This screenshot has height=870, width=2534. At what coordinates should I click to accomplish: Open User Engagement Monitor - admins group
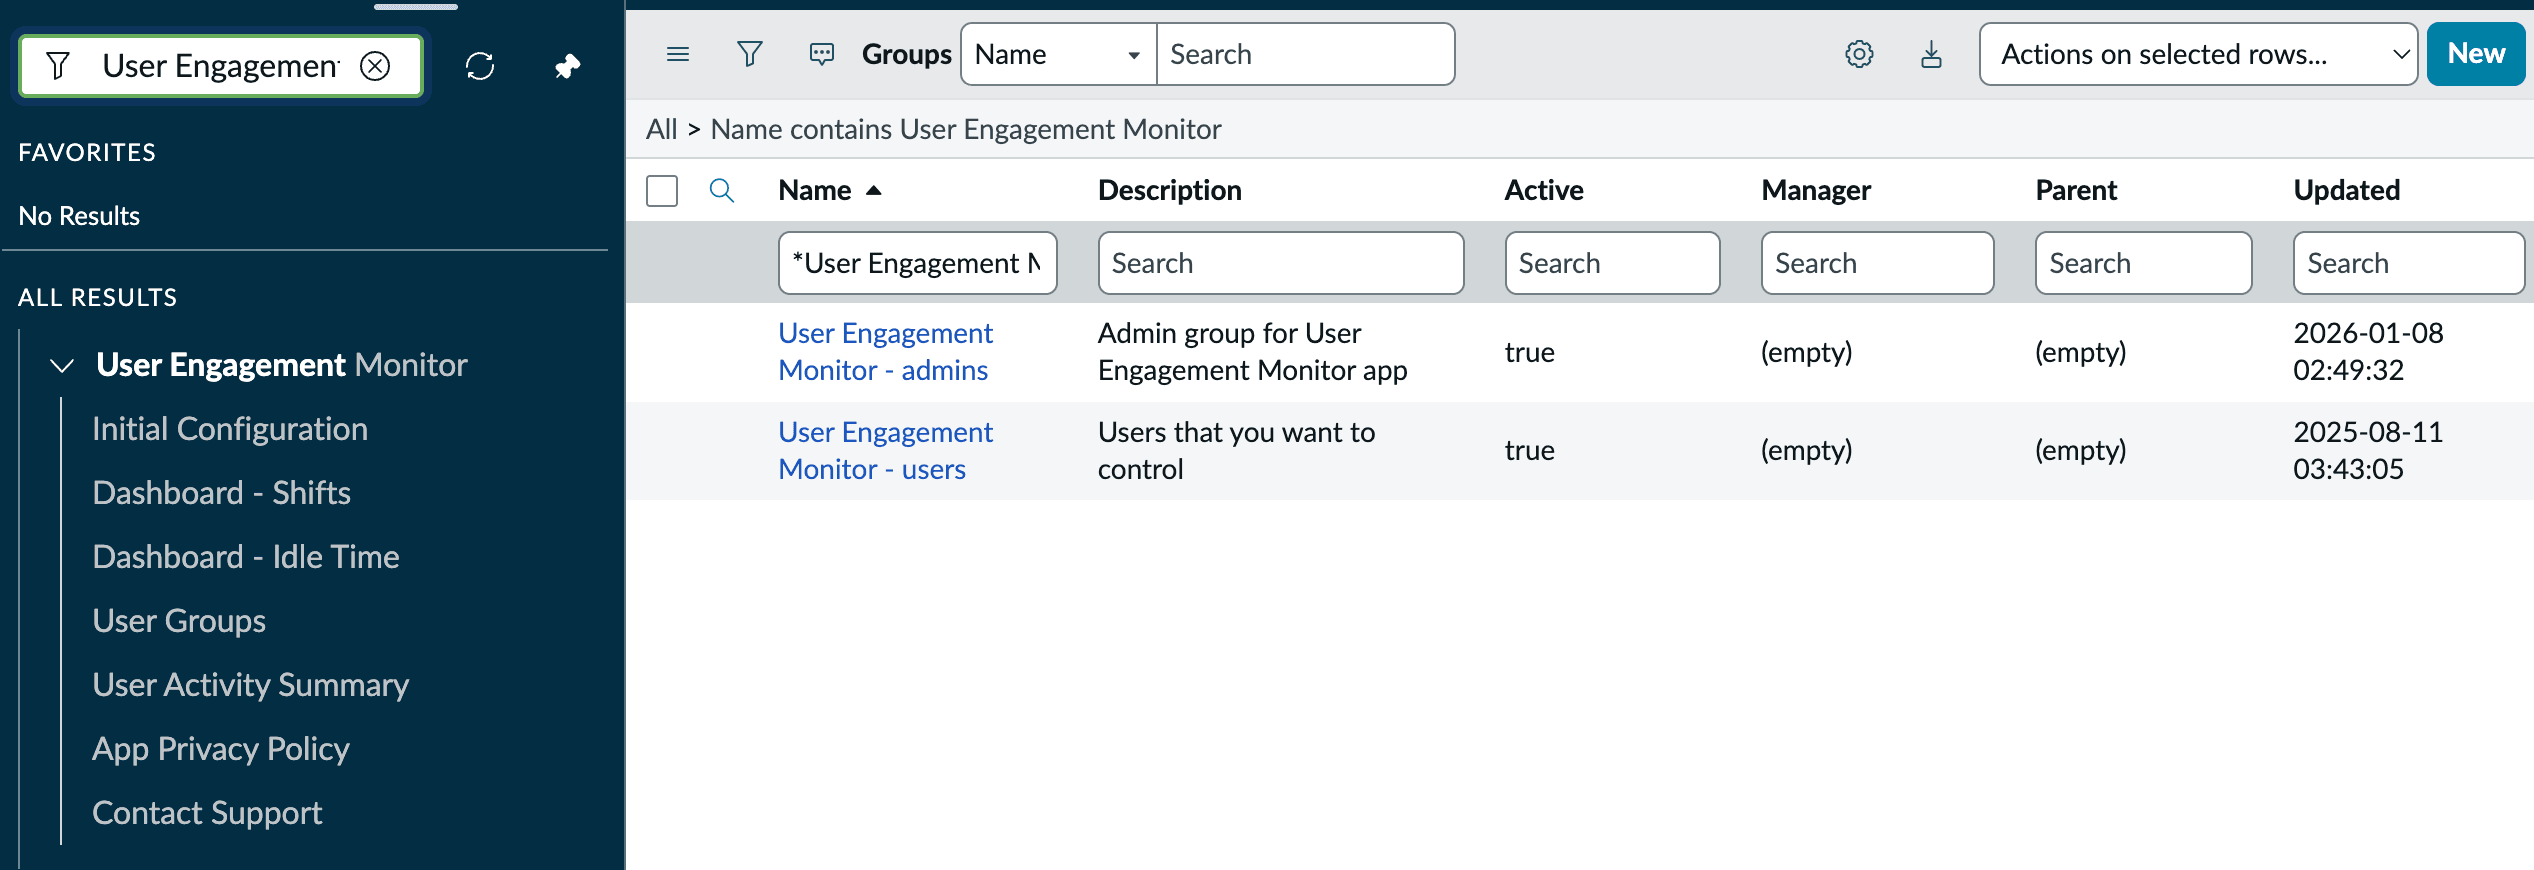tap(884, 351)
